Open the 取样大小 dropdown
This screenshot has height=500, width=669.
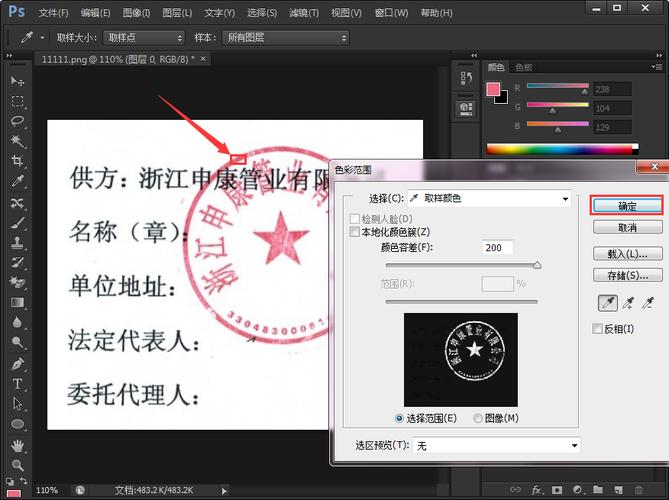tap(144, 38)
